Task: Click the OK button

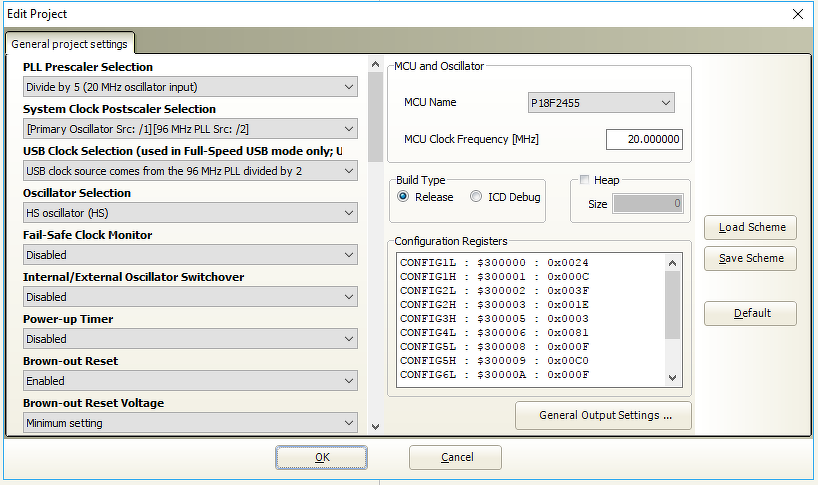Action: coord(321,457)
